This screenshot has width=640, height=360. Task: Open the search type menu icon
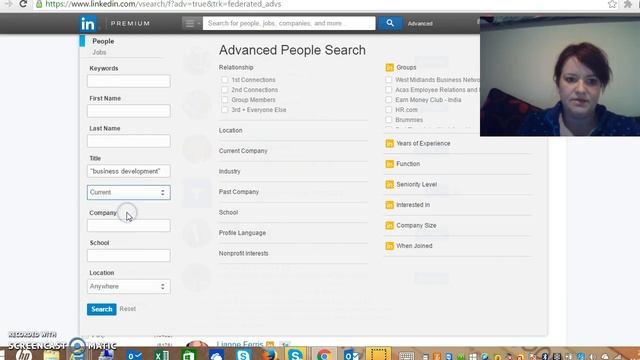click(x=191, y=23)
